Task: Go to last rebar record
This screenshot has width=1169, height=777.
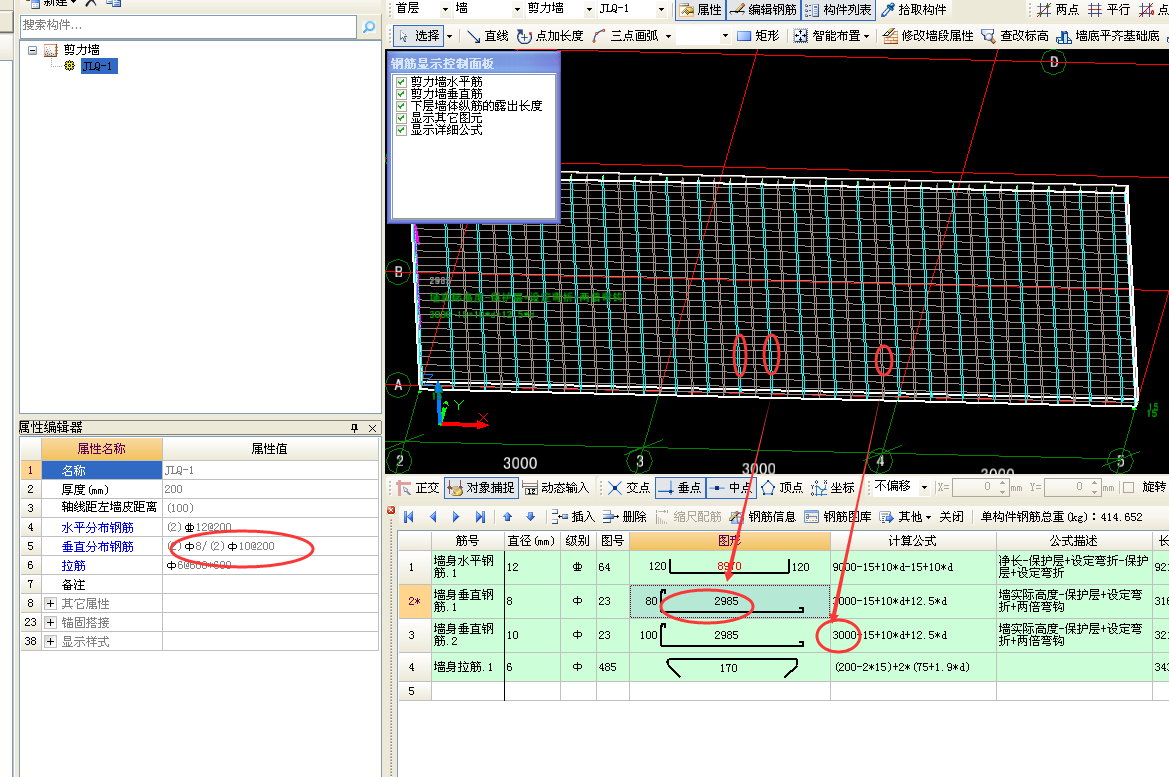Action: click(480, 517)
